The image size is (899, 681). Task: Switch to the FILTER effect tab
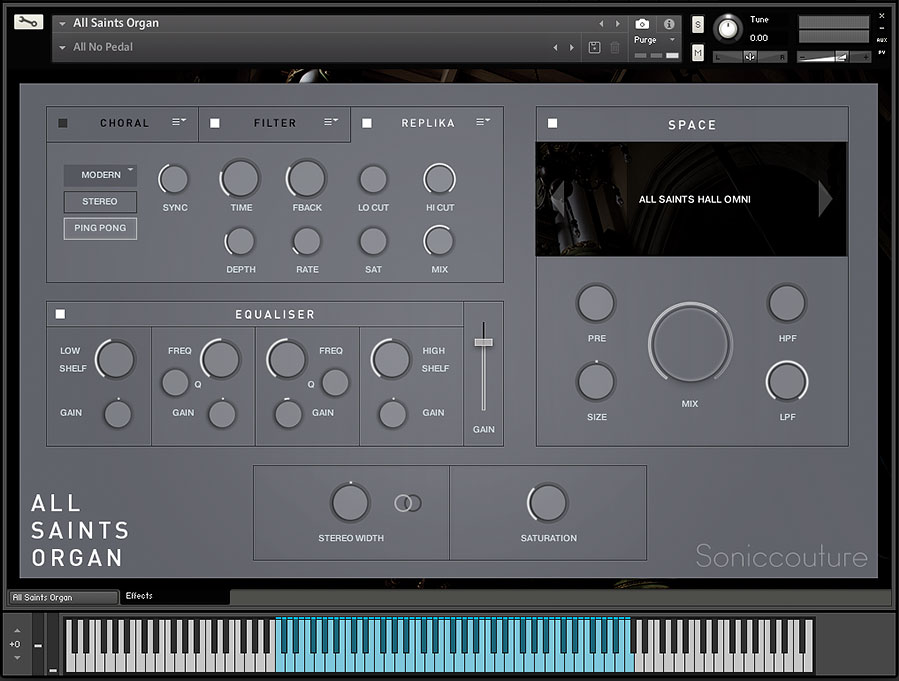[275, 123]
